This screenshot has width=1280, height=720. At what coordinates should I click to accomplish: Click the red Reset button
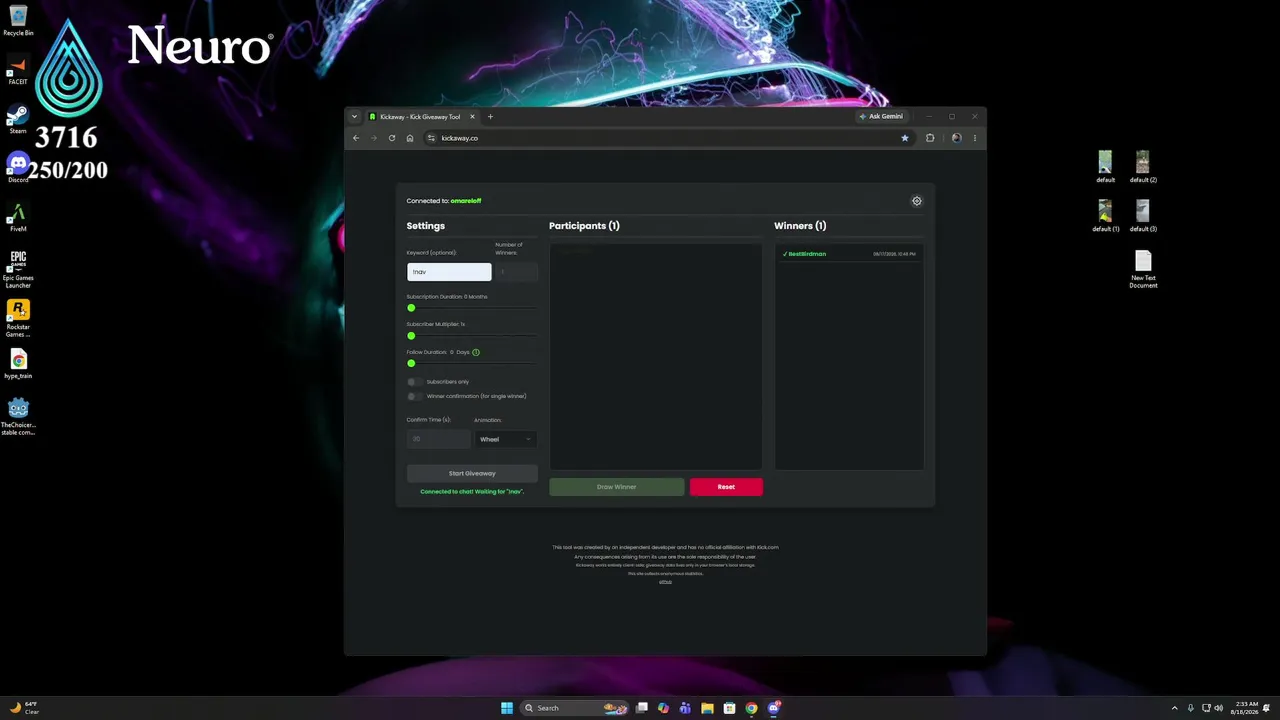(x=726, y=487)
